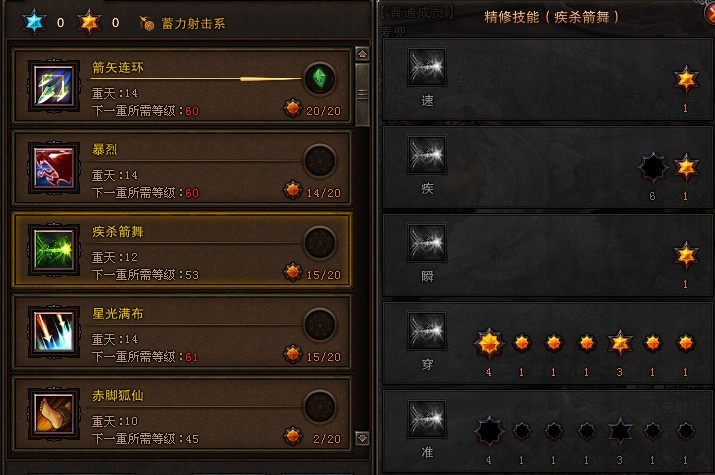
Task: Click the blue star point counter icon
Action: [x=34, y=22]
